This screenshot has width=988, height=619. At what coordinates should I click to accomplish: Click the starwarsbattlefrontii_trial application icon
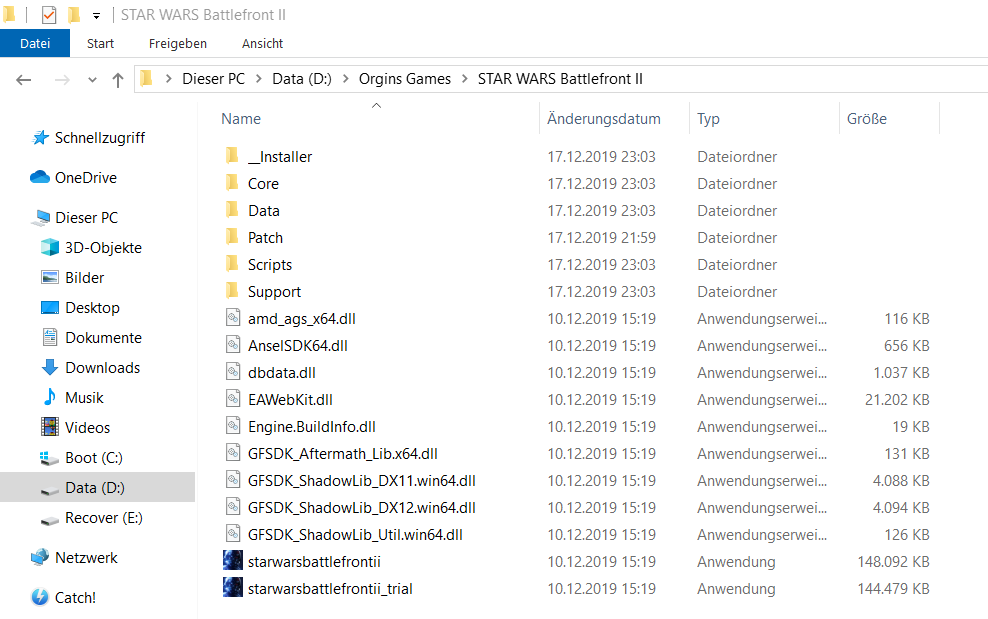(233, 587)
